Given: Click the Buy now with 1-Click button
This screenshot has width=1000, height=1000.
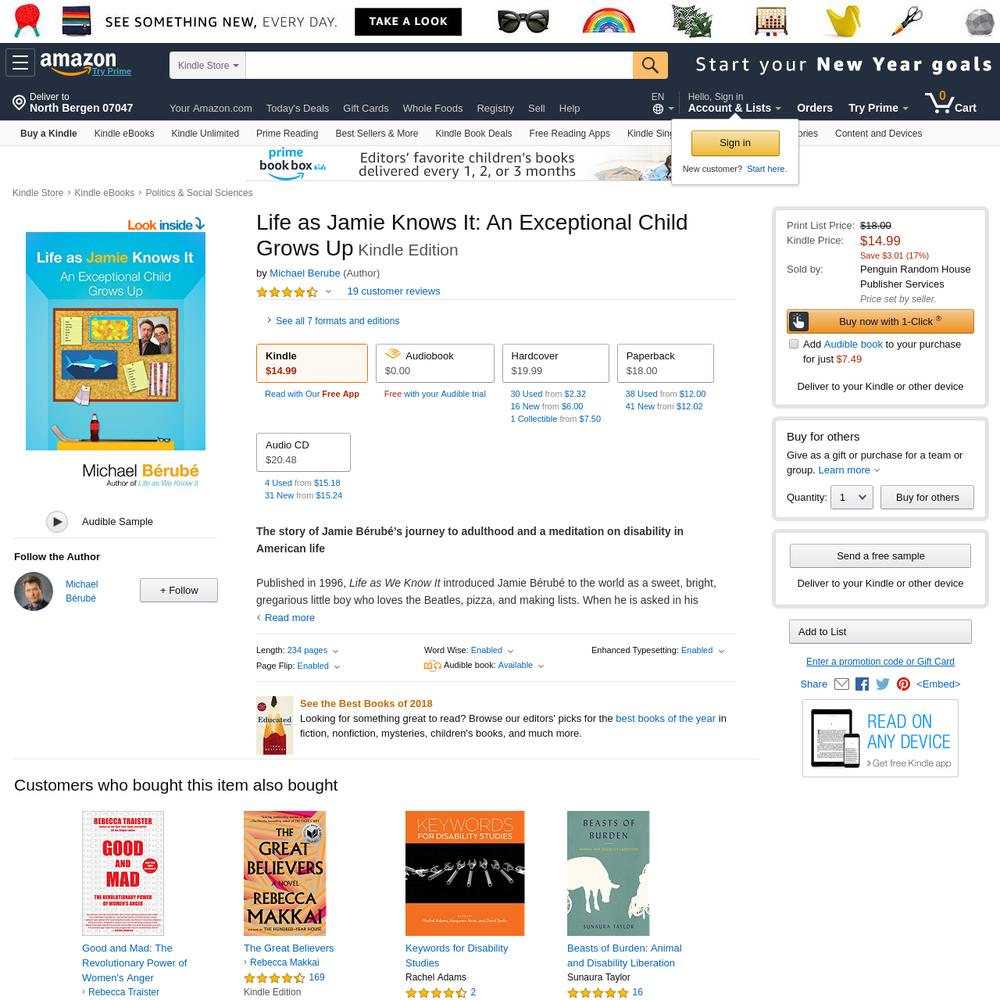Looking at the screenshot, I should click(x=880, y=321).
